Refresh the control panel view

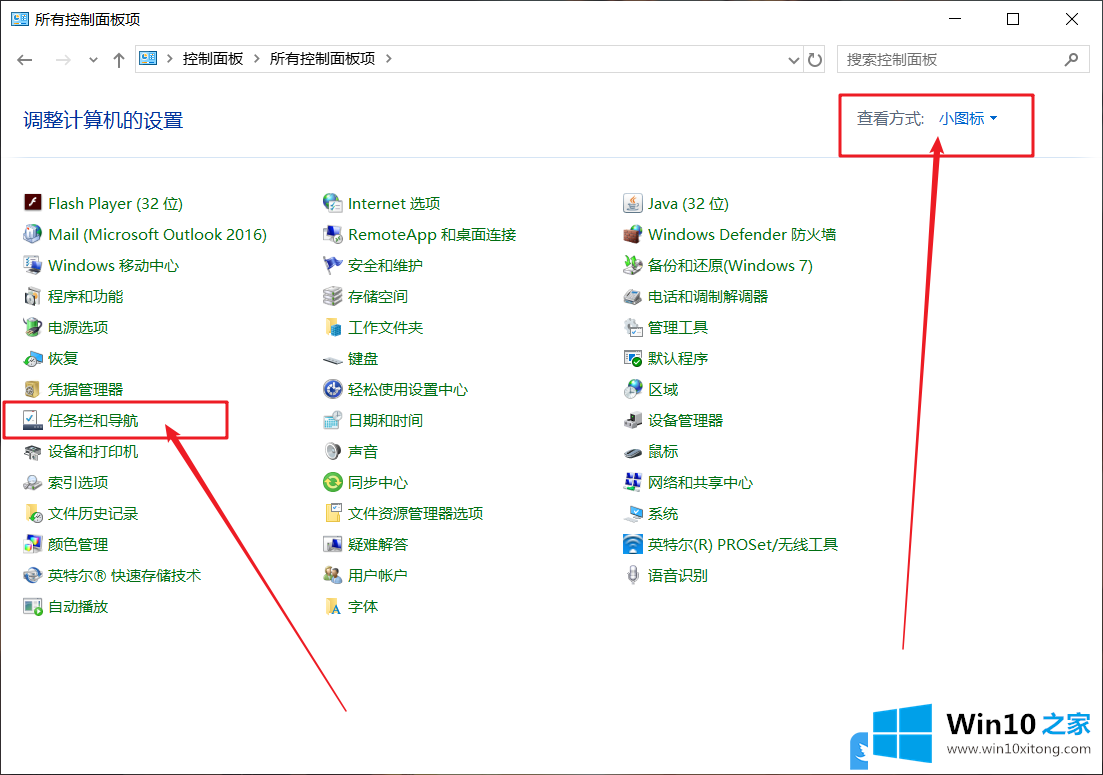(x=815, y=60)
